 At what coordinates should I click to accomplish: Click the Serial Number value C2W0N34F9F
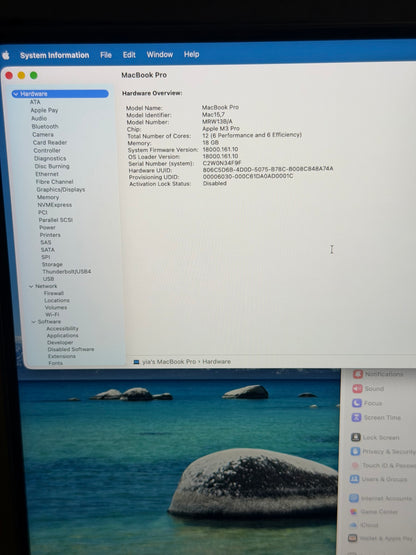click(222, 163)
